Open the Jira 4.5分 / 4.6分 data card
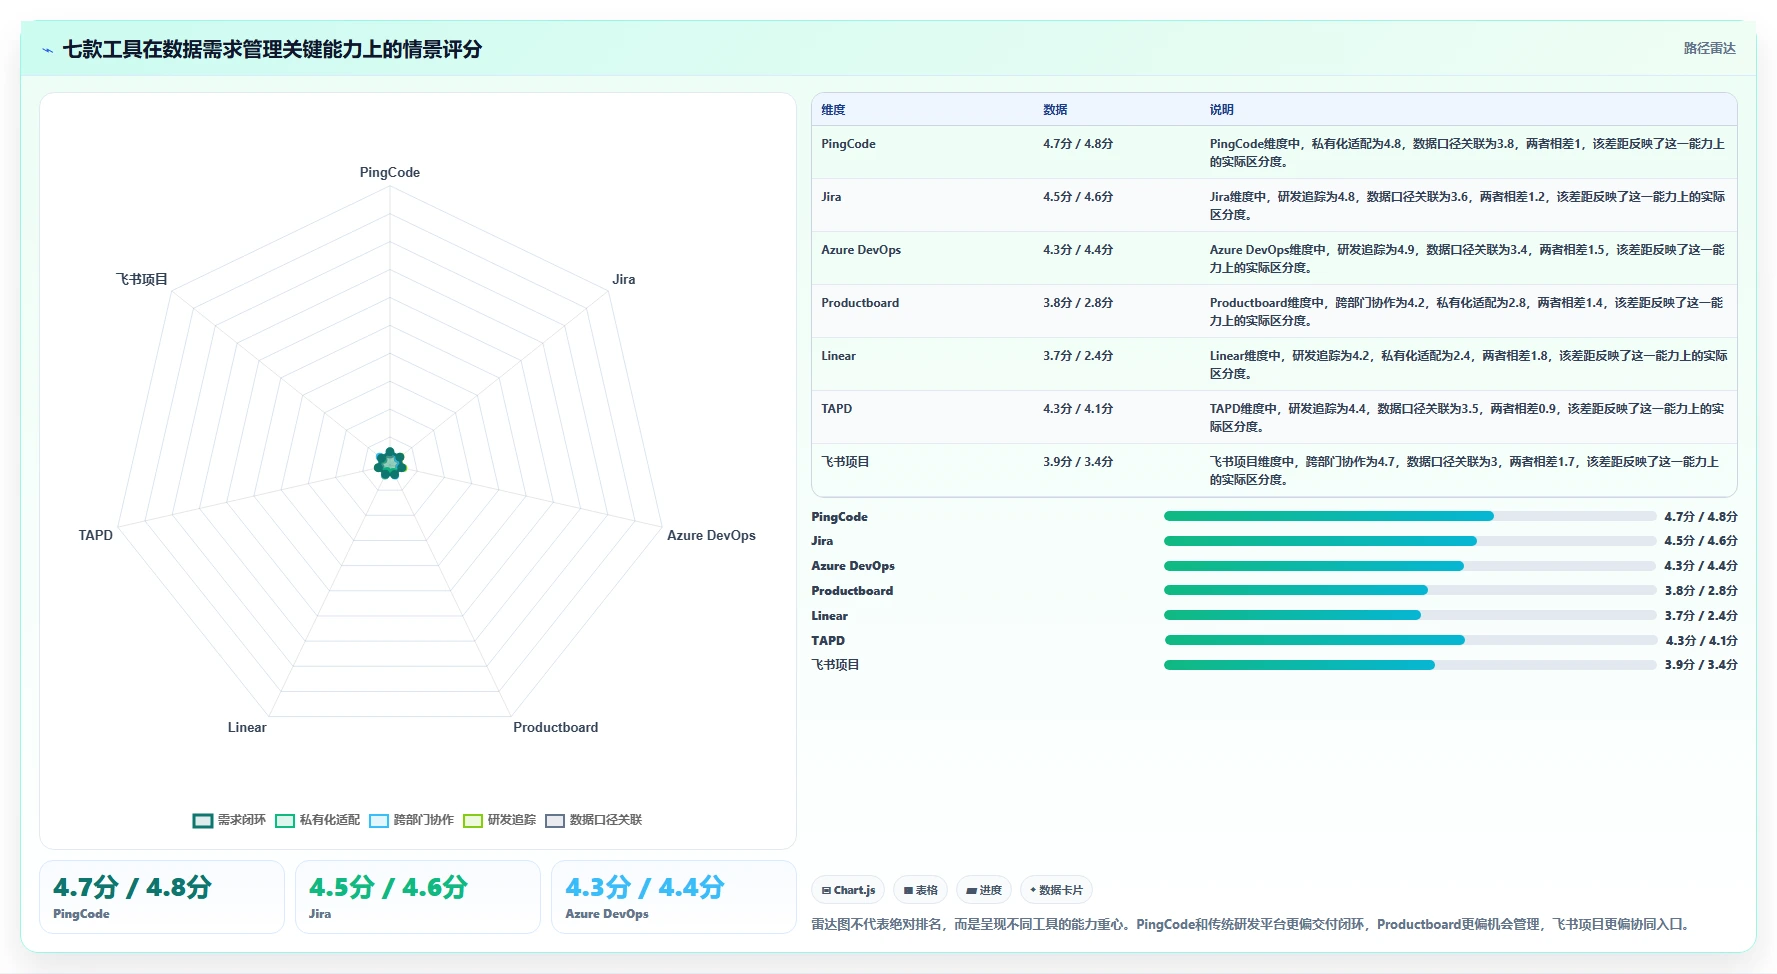The image size is (1777, 974). 418,897
